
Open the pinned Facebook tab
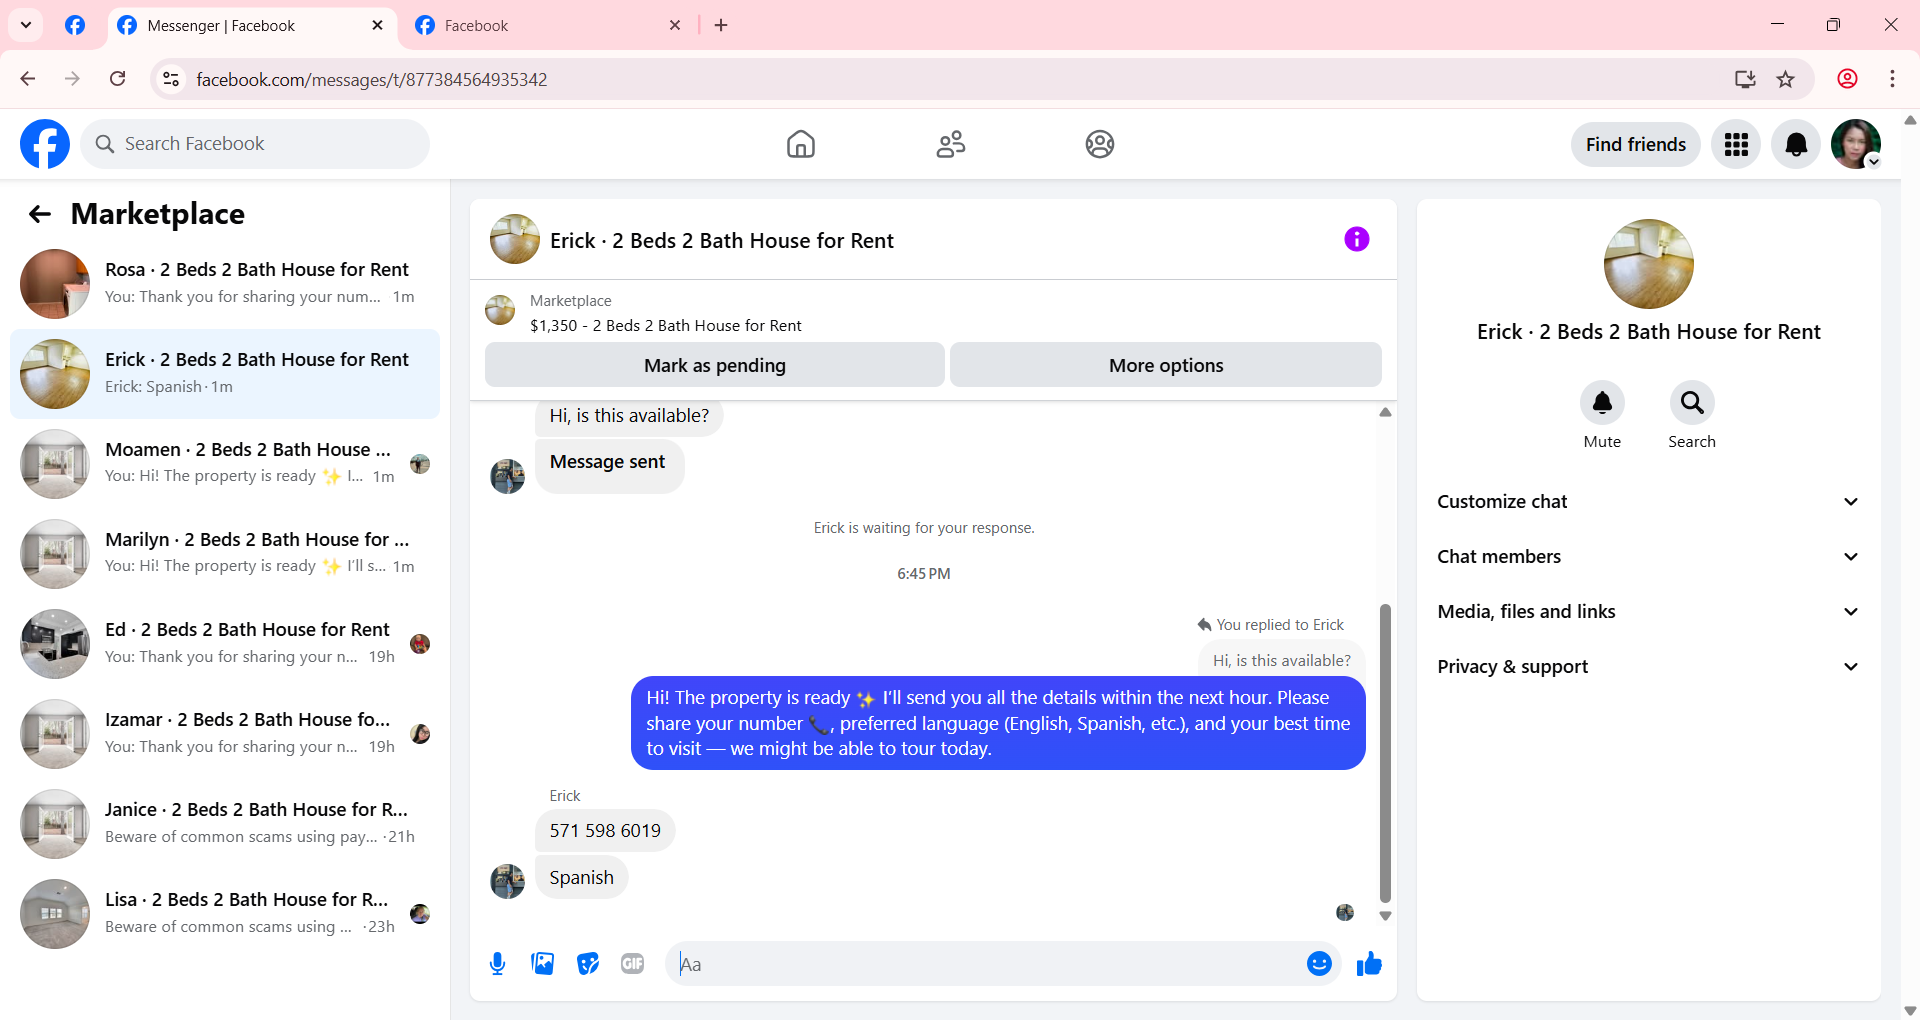pos(75,25)
